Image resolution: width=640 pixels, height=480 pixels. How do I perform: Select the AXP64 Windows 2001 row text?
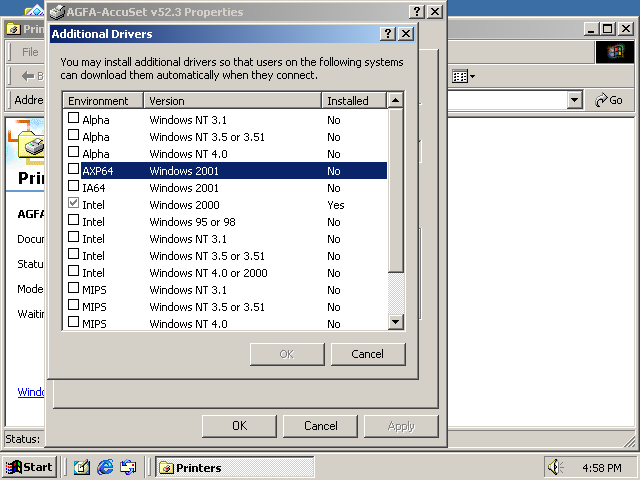tap(234, 171)
